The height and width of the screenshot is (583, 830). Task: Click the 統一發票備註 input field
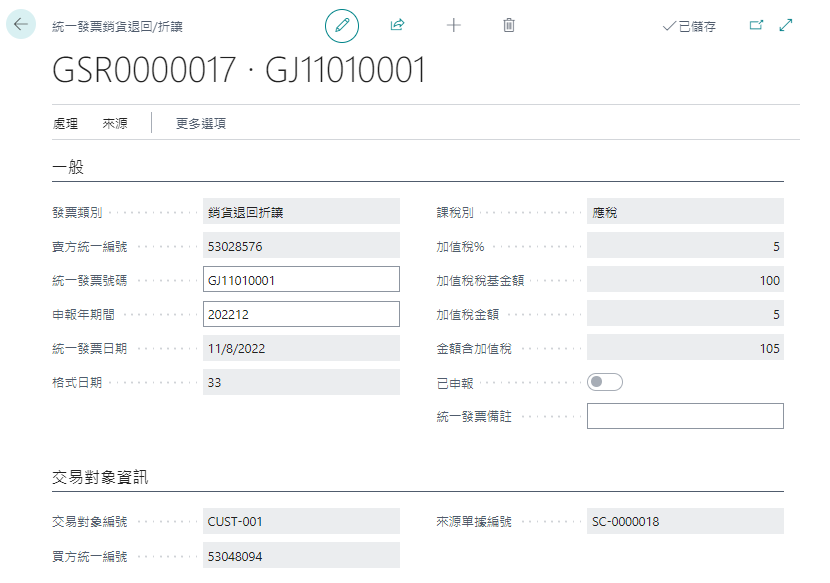tap(685, 416)
